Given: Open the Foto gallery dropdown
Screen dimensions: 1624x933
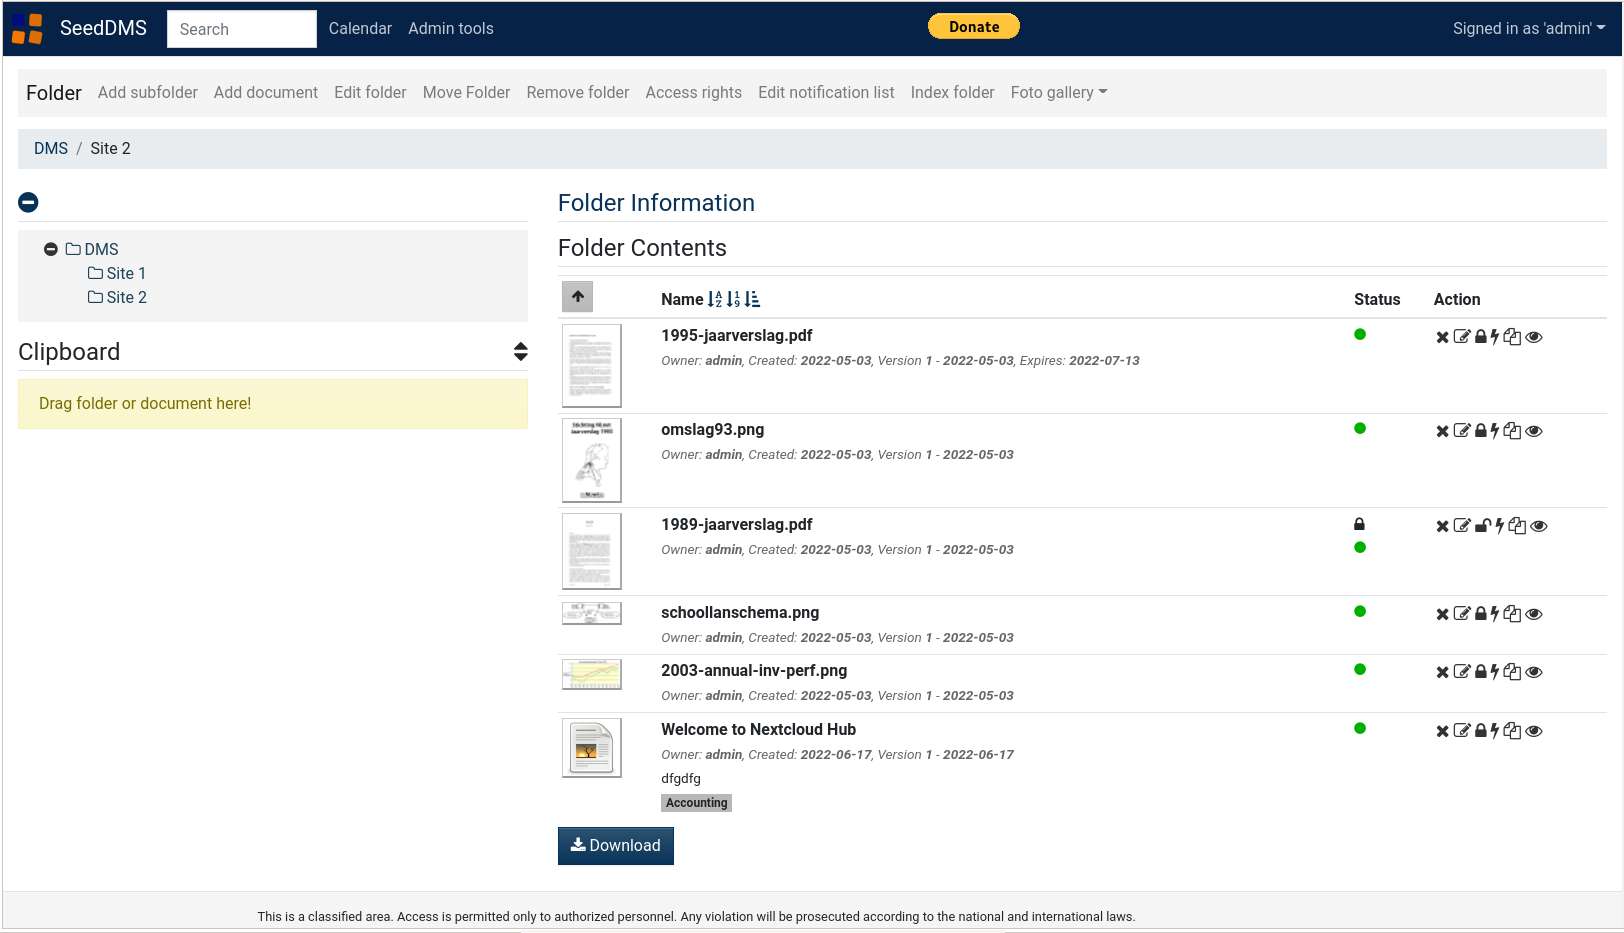Looking at the screenshot, I should (1058, 92).
